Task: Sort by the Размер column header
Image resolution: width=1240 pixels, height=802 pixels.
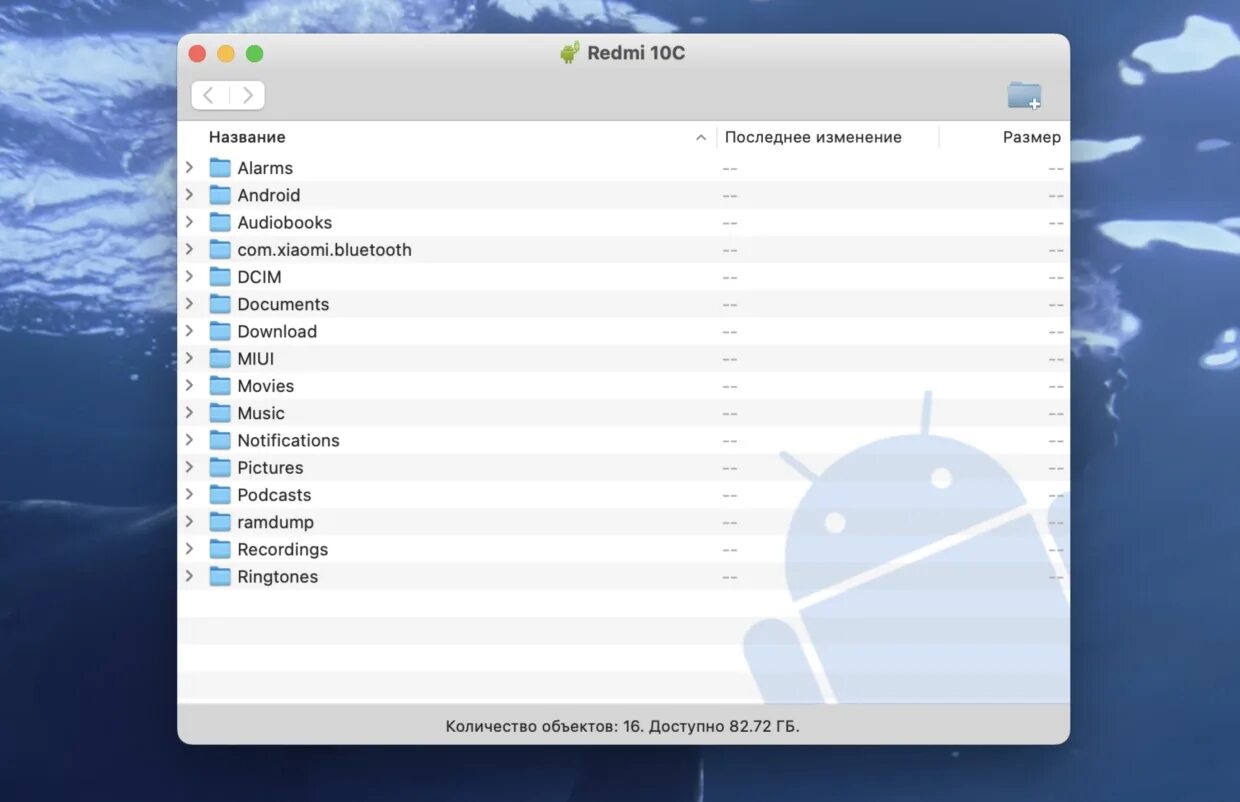Action: [x=1032, y=137]
